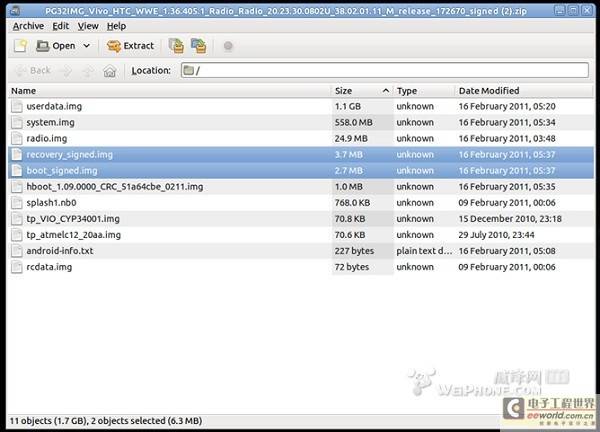Screen dimensions: 600x432
Task: Click the file icon beside userdata.img
Action: tap(17, 106)
